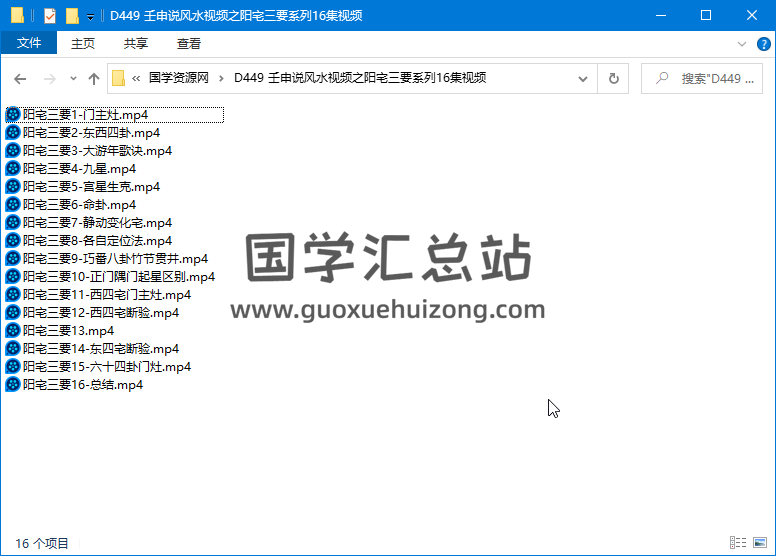This screenshot has height=556, width=776.
Task: Click the video icon of 阳宅三要12-西四宅断验.mp4
Action: [13, 312]
